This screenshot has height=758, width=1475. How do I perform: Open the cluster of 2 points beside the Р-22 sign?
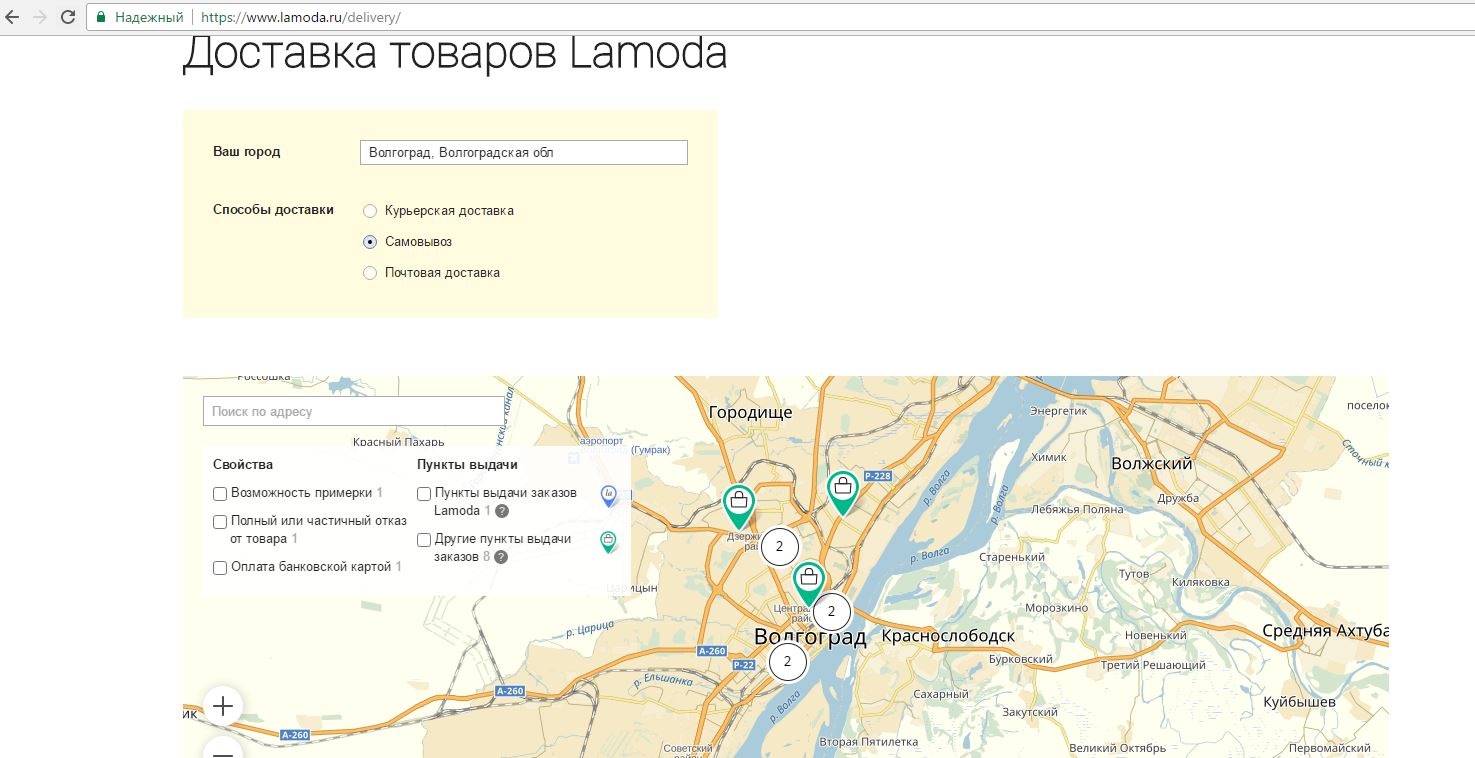(x=787, y=661)
